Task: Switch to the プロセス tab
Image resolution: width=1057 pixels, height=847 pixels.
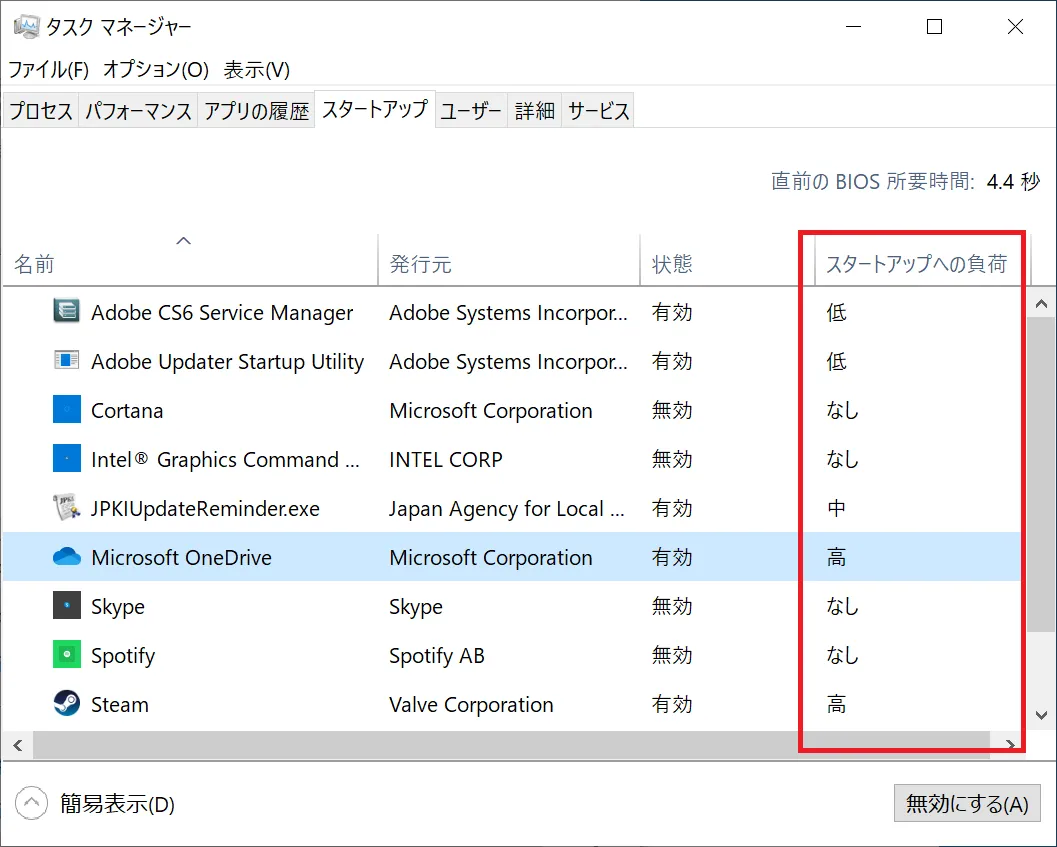Action: tap(40, 111)
